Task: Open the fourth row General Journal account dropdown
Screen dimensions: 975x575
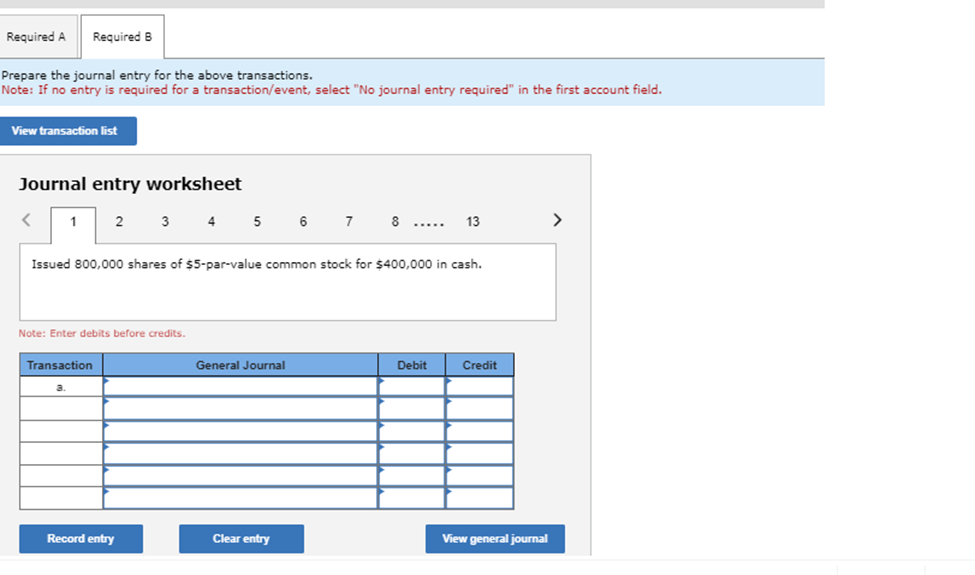Action: click(241, 454)
